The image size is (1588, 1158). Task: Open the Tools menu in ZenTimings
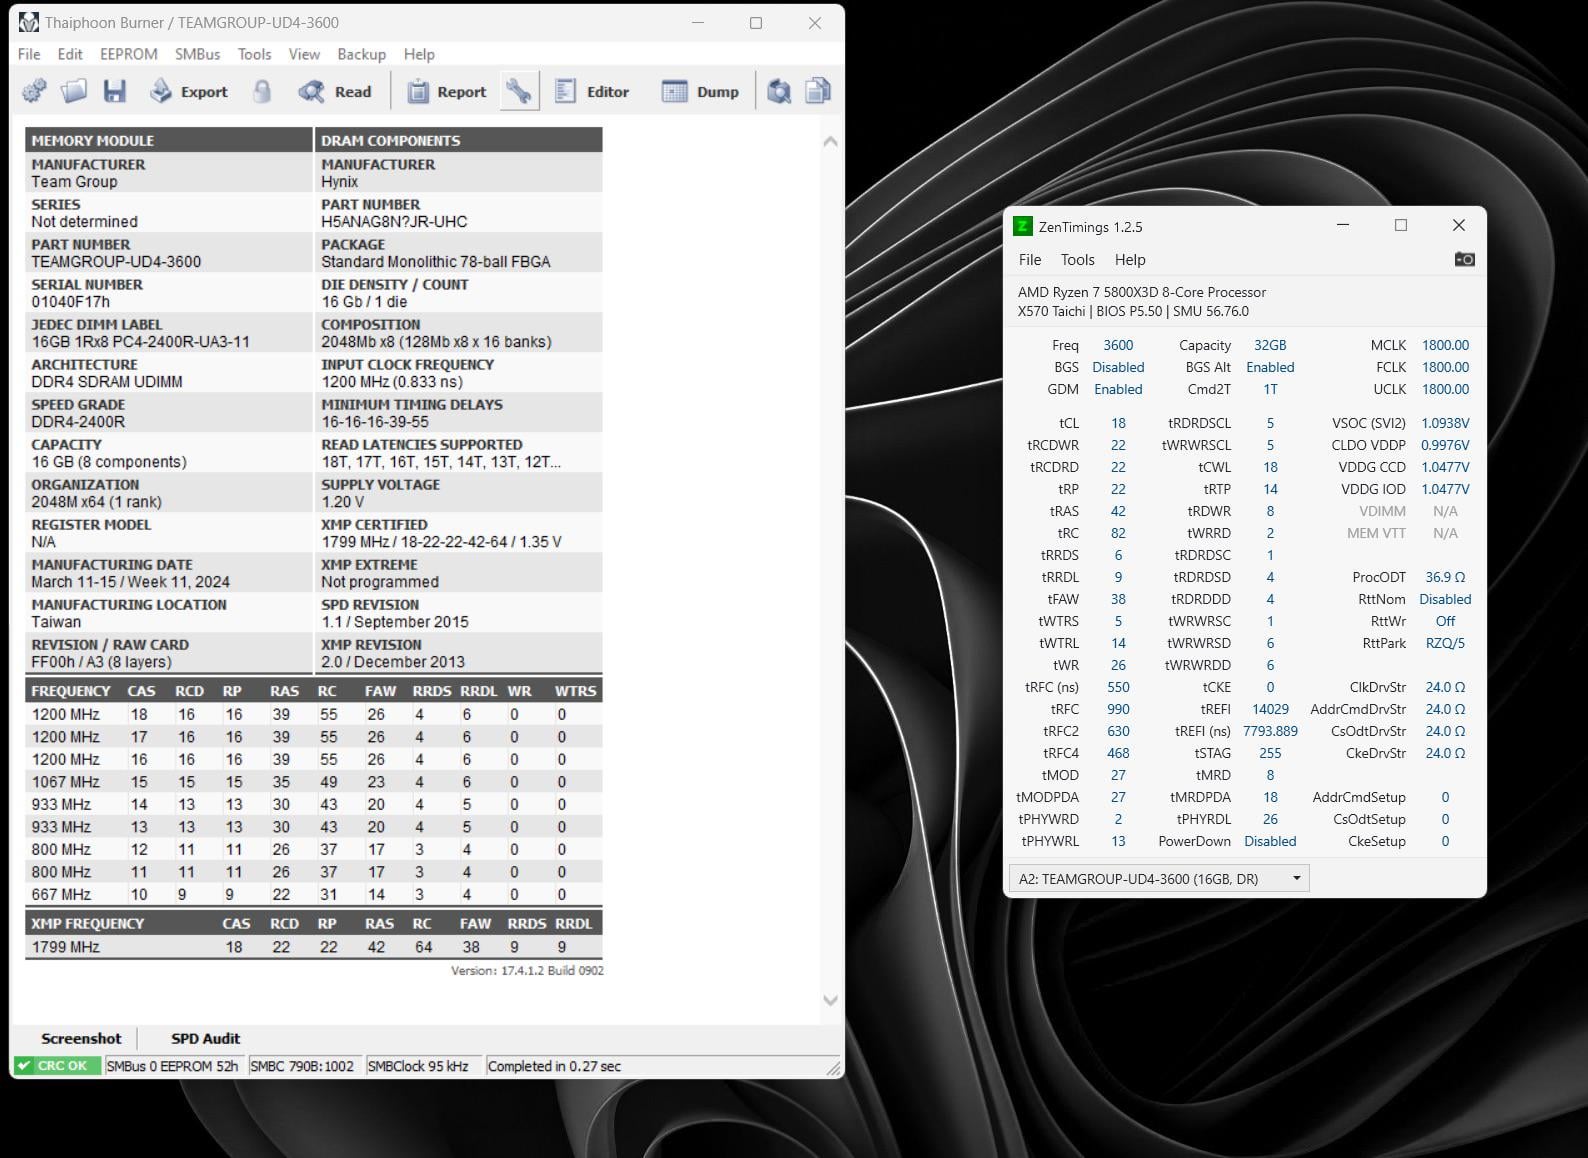(x=1077, y=259)
